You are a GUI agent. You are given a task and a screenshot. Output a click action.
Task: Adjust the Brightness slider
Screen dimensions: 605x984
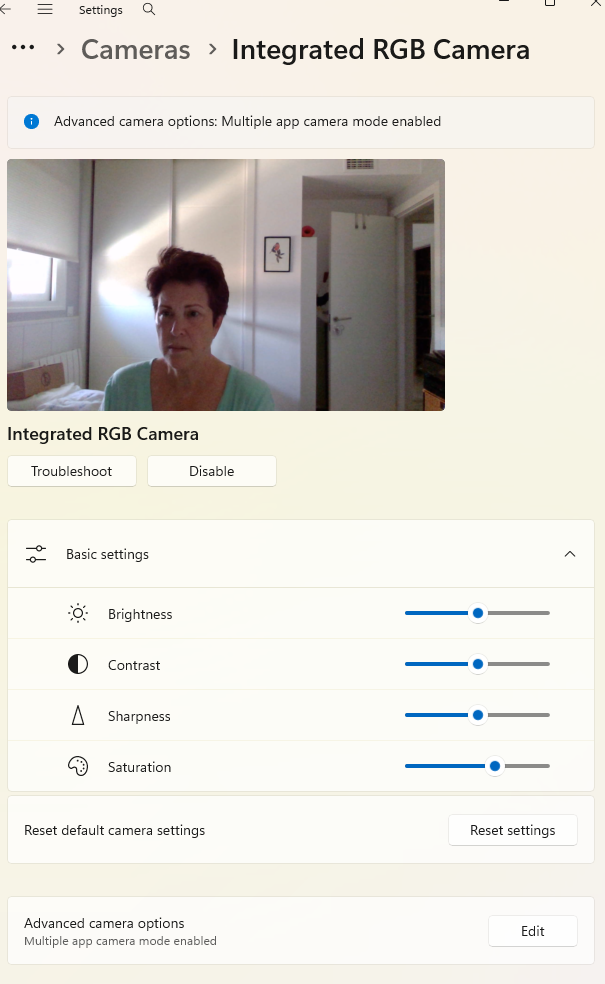tap(478, 613)
